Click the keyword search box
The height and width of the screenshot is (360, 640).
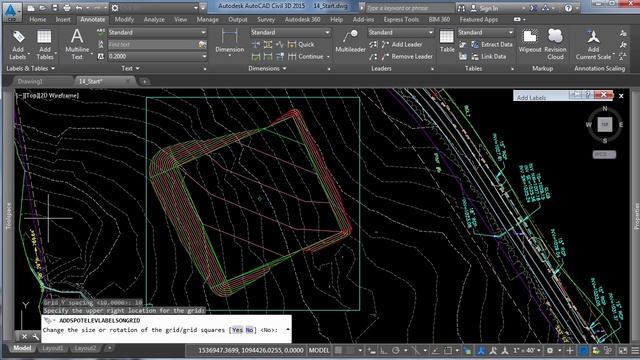[x=409, y=8]
